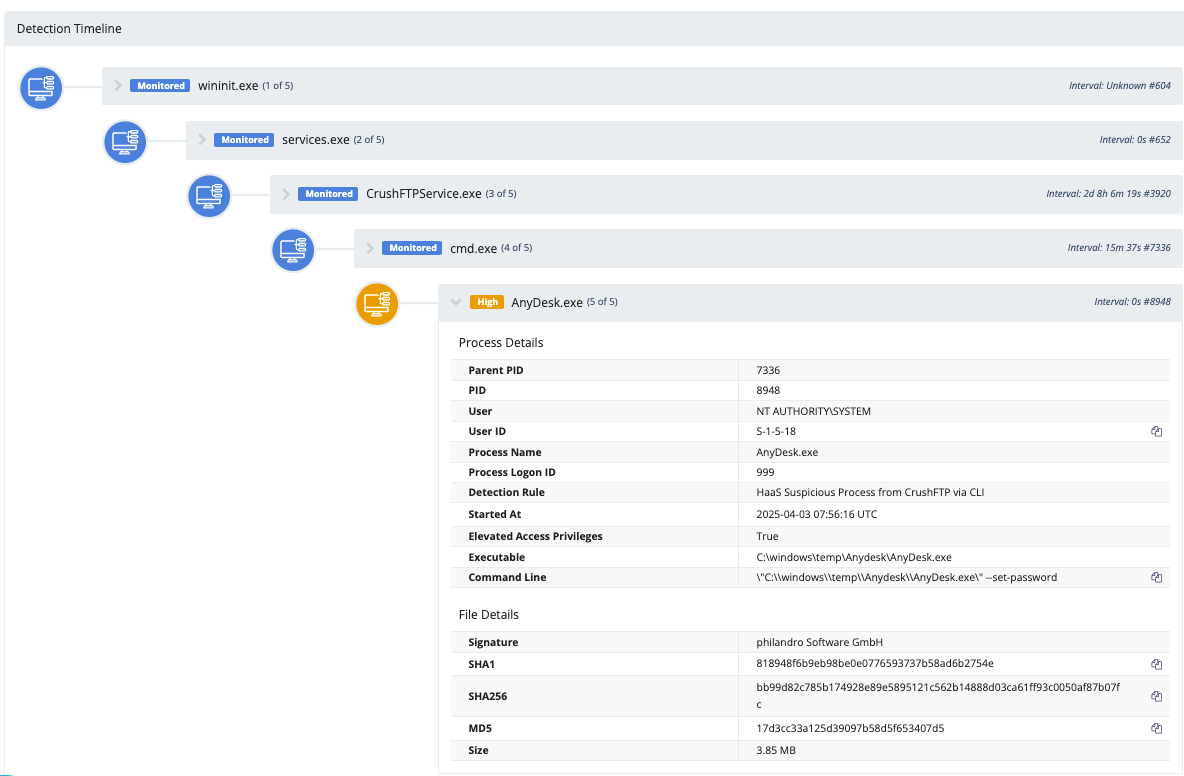Click the Signature field label

click(493, 642)
